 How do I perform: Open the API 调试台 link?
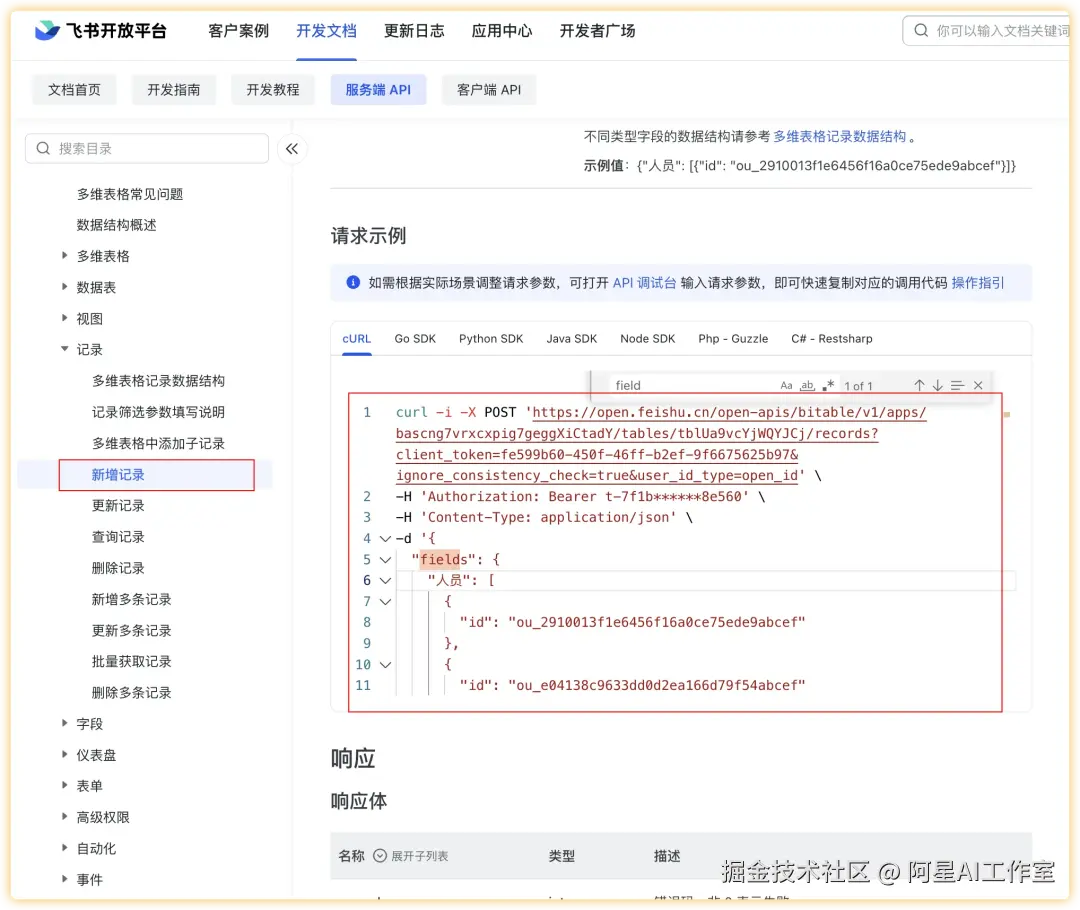[644, 283]
